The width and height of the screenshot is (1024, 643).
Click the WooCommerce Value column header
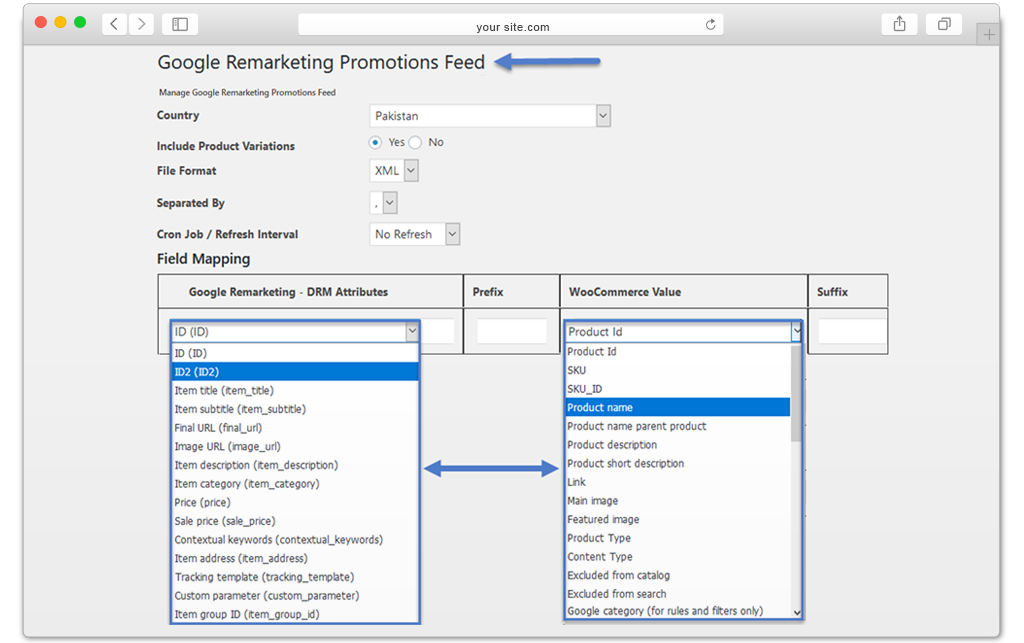tap(625, 292)
